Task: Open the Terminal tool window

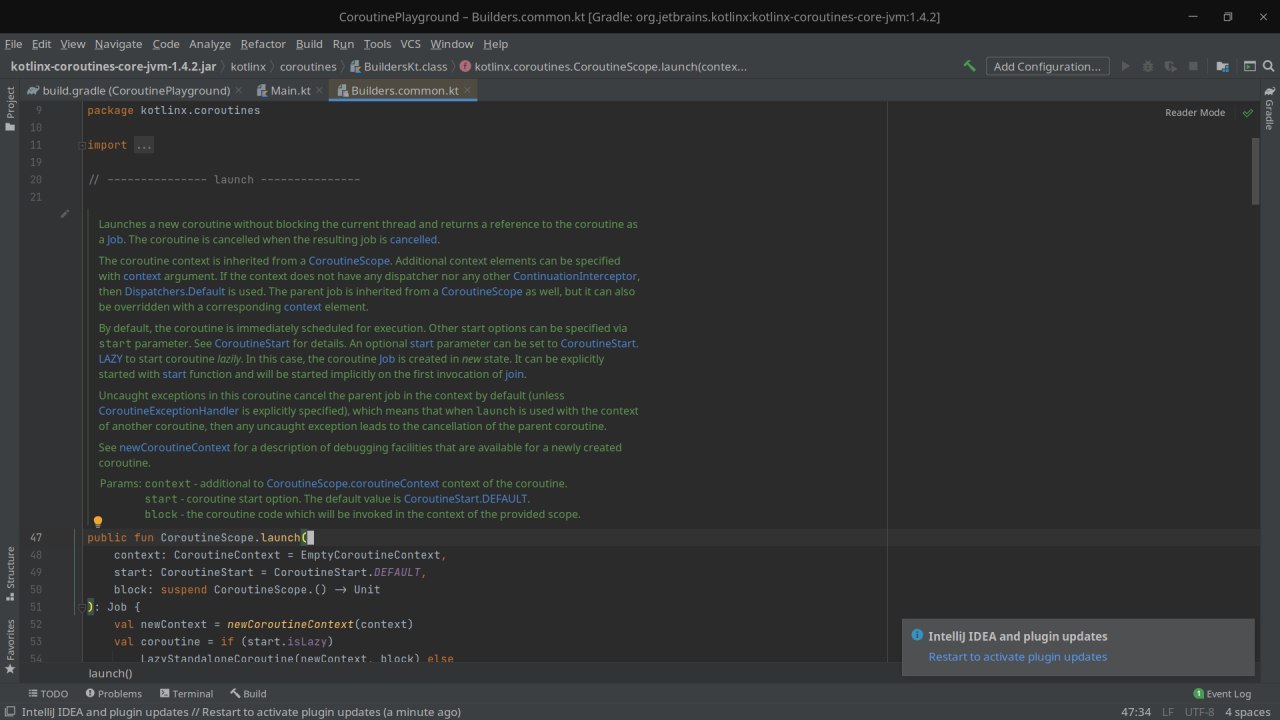Action: coord(186,693)
